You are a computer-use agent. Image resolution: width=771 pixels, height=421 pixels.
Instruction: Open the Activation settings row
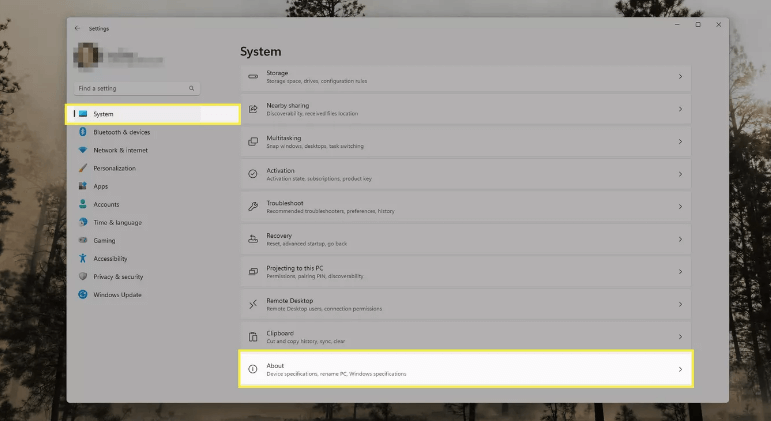click(466, 174)
